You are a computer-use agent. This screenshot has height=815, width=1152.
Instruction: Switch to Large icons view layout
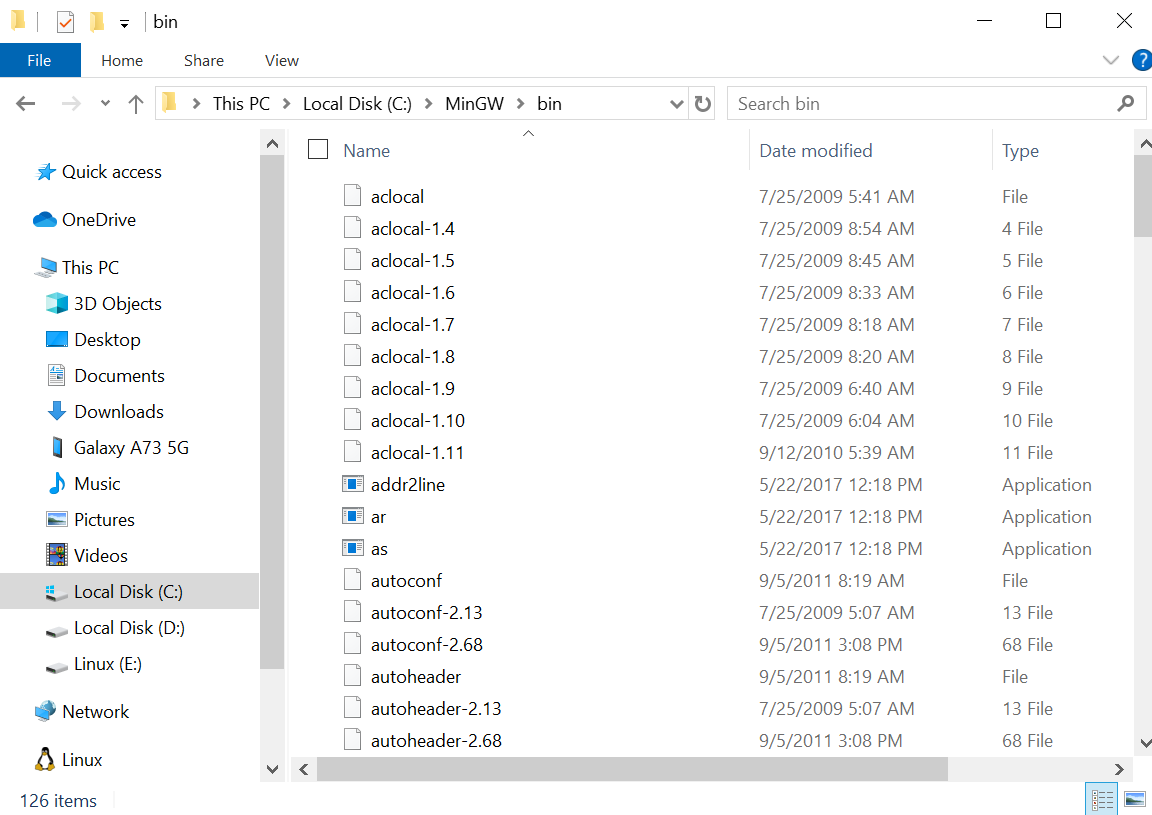tap(1134, 800)
